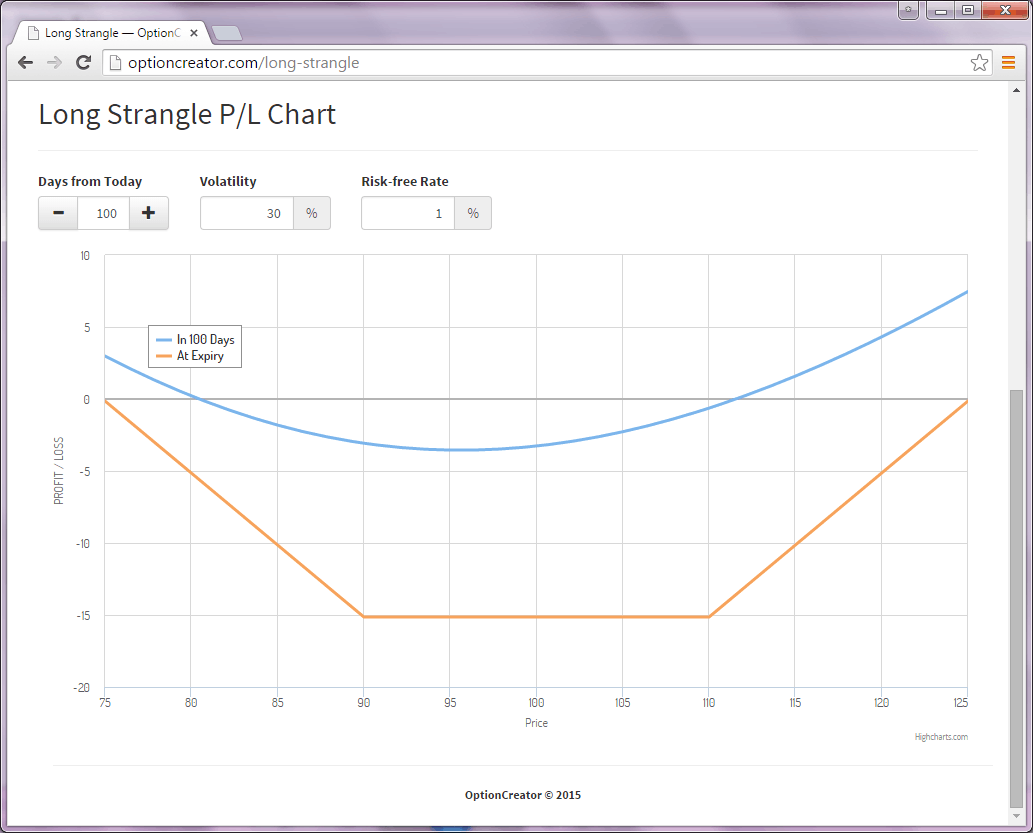
Task: Reload the page with the refresh icon
Action: point(84,62)
